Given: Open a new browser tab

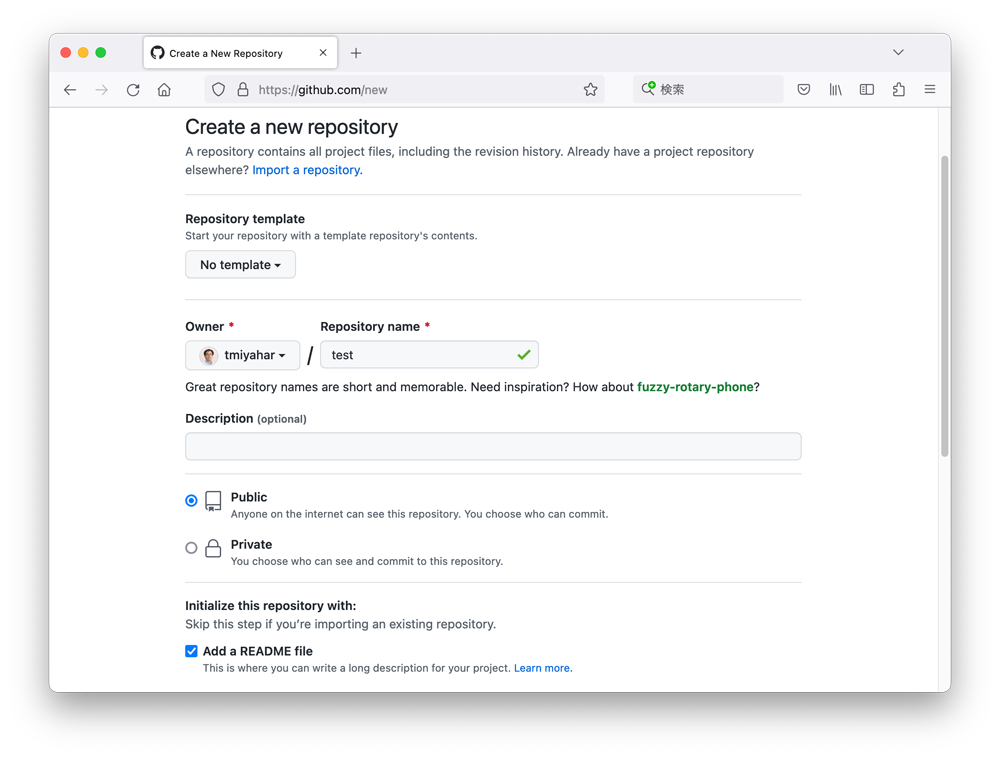Looking at the screenshot, I should tap(356, 53).
